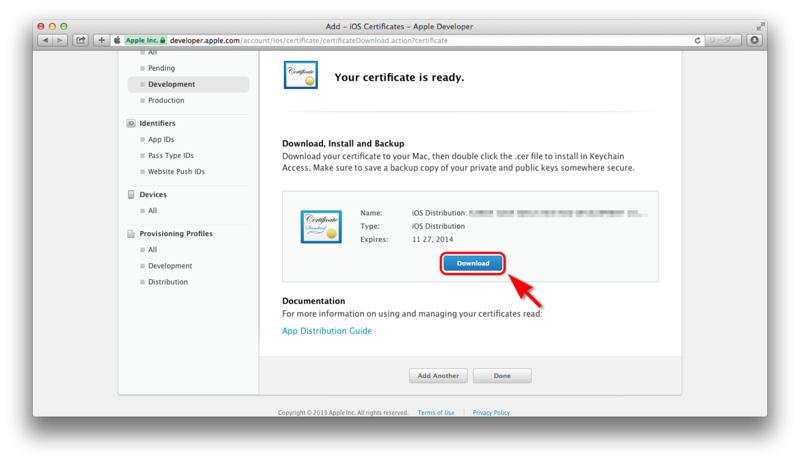Click the Reader button in the address bar
800x462 pixels.
coord(722,40)
